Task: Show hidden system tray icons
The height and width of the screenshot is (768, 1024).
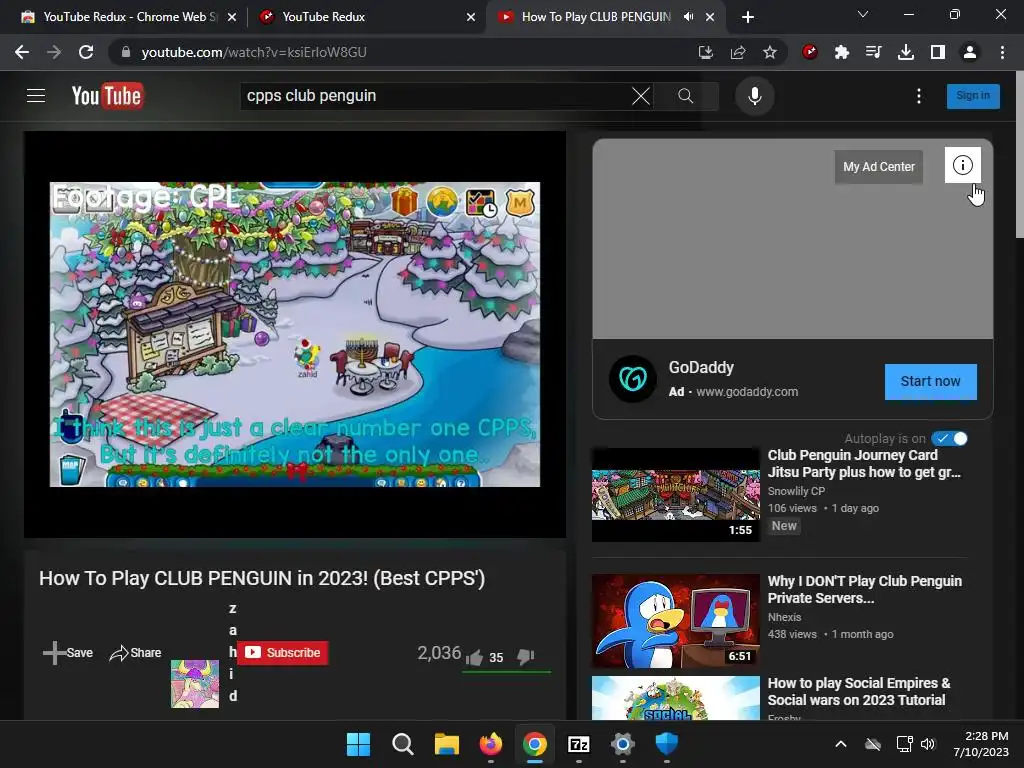Action: pos(840,744)
